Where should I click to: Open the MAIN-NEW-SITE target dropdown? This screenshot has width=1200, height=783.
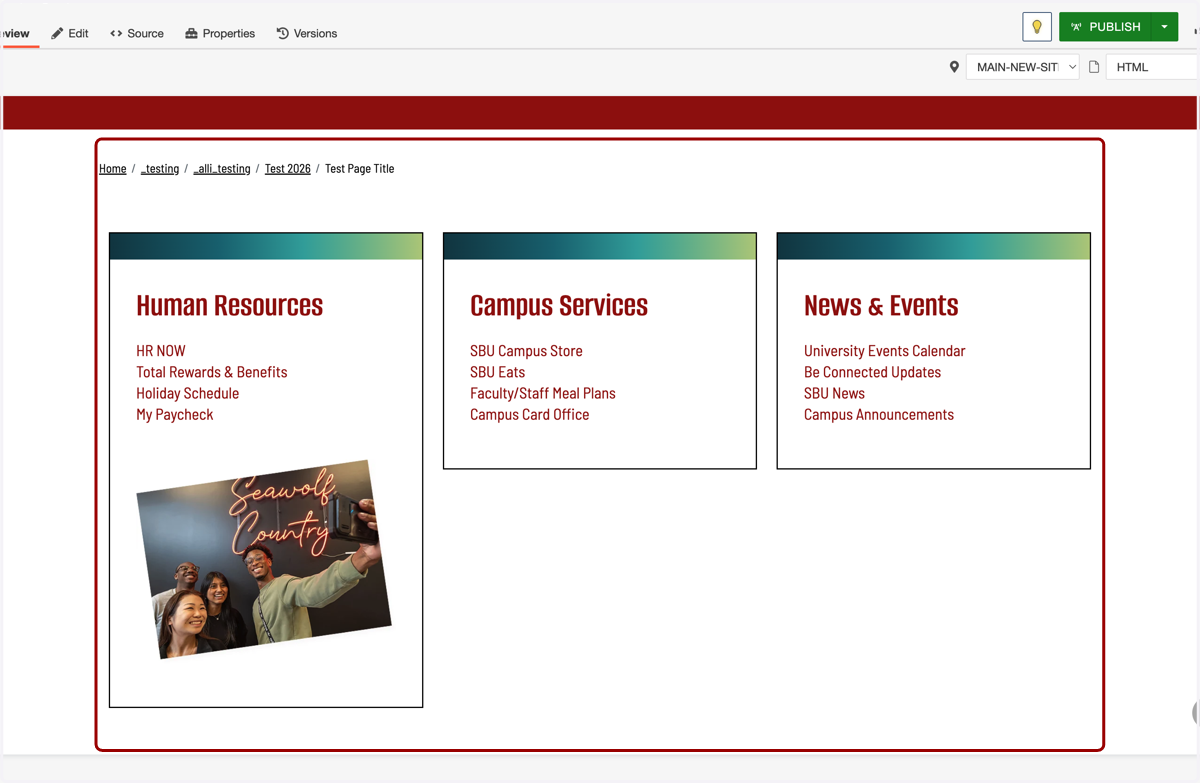point(1022,67)
